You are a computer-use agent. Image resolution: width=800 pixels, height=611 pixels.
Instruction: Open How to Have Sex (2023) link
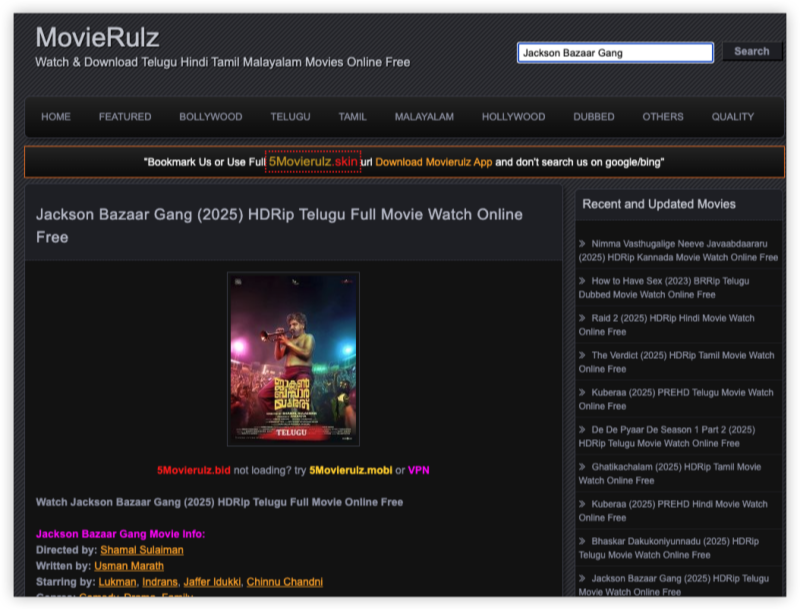(x=664, y=288)
